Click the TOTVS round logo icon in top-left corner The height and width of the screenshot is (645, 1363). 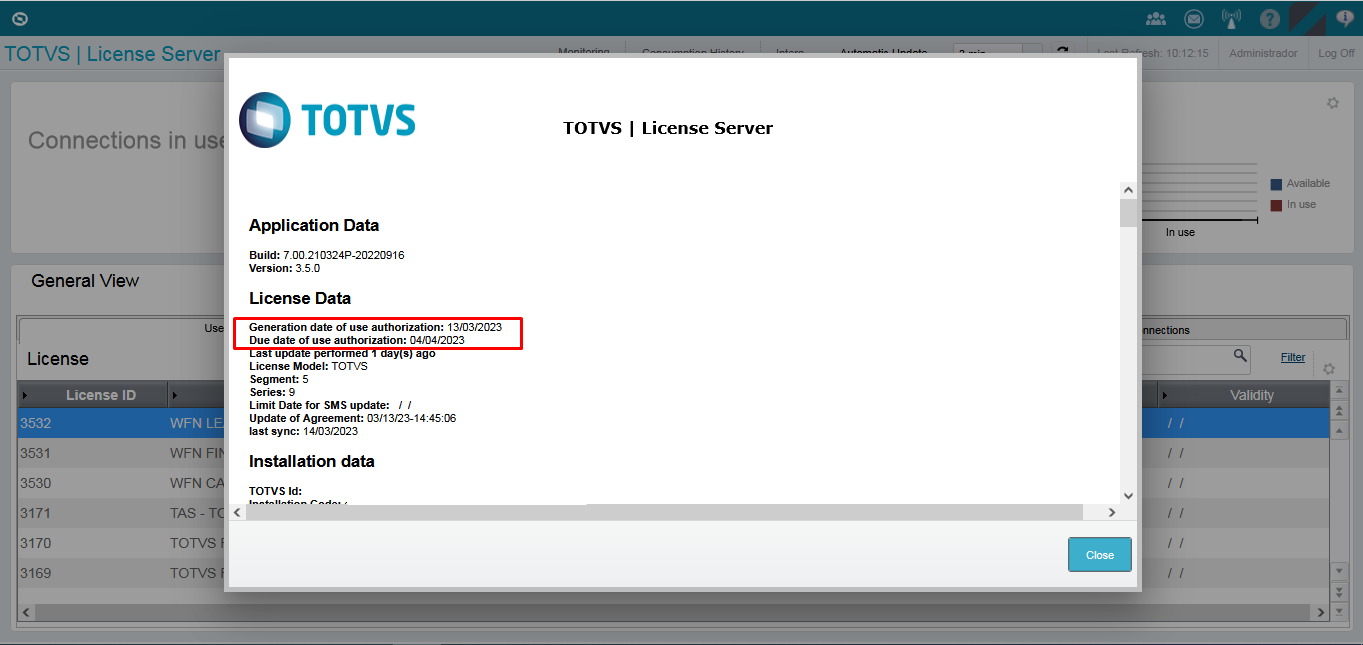(20, 19)
